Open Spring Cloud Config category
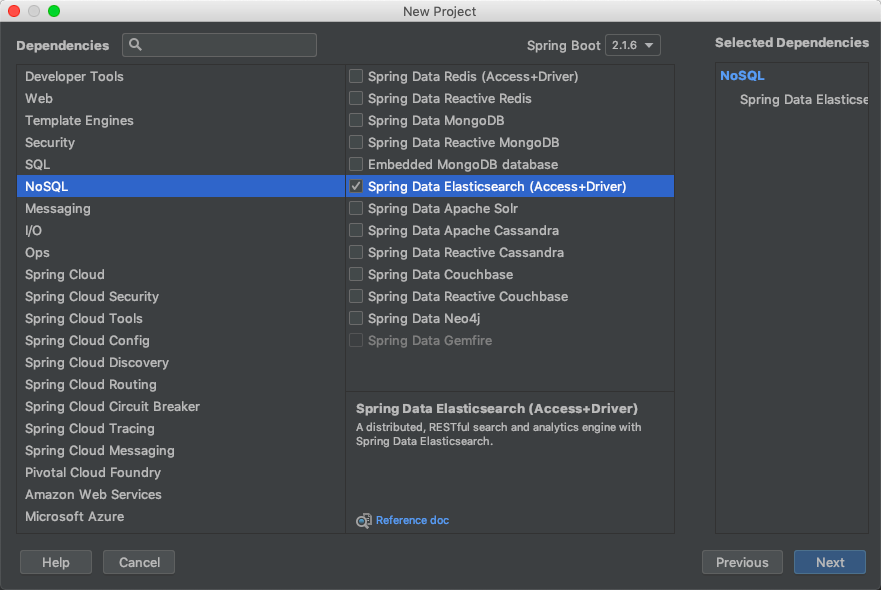 (180, 341)
